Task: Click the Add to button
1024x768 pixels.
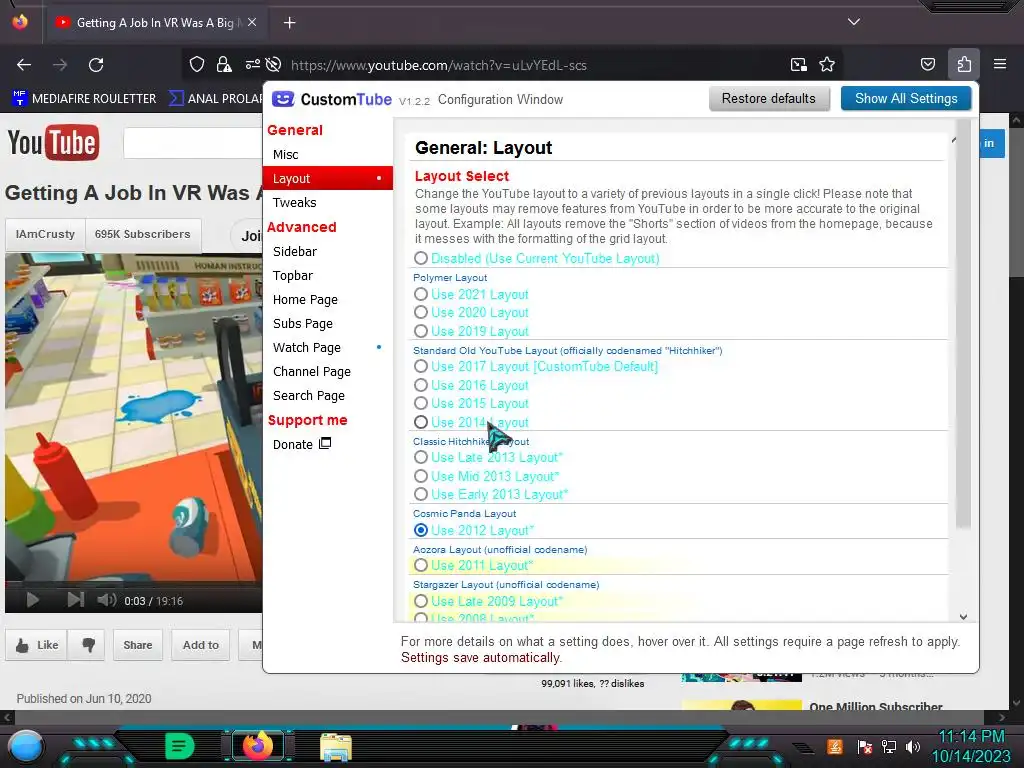Action: tap(200, 645)
